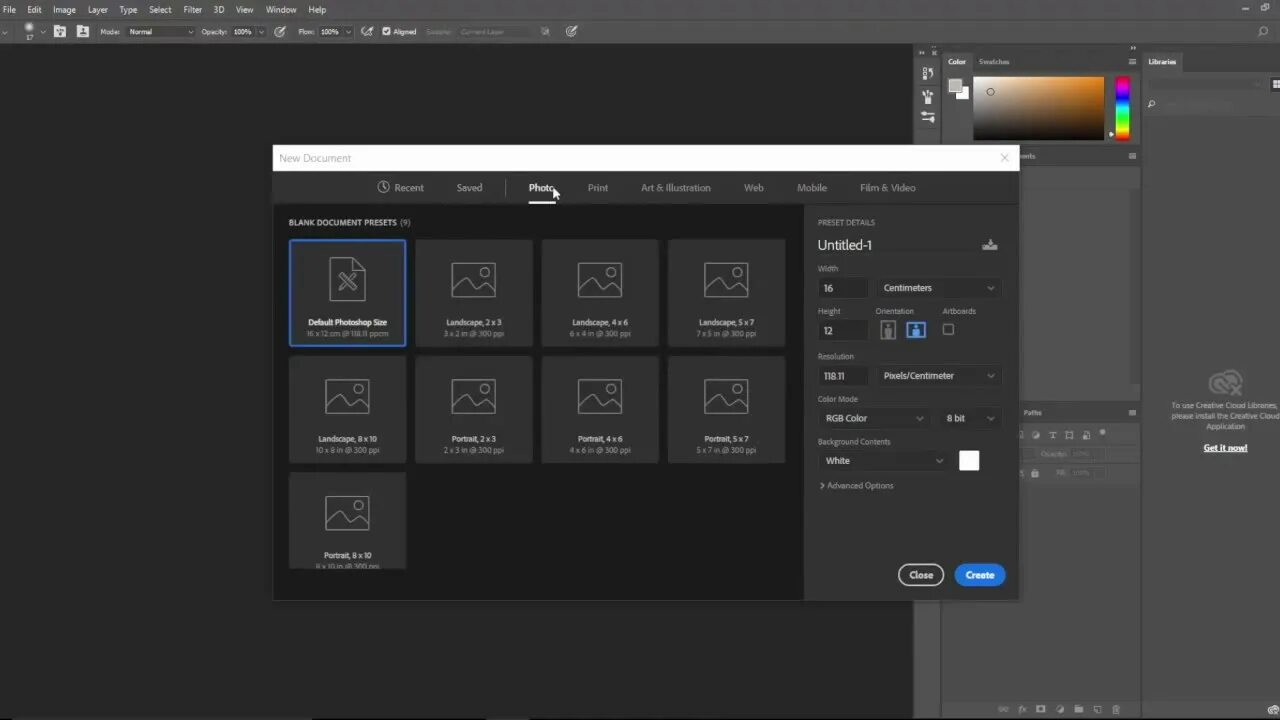Open the History panel icon
Image resolution: width=1280 pixels, height=720 pixels.
coord(928,73)
